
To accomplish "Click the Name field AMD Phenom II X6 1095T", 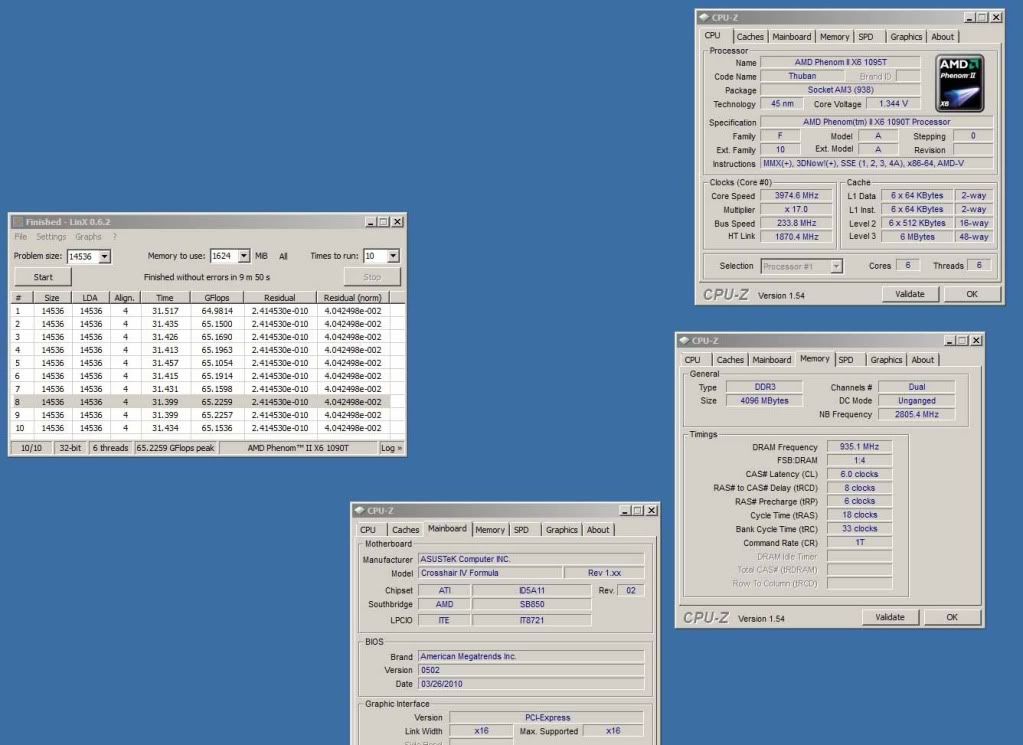I will click(x=840, y=62).
